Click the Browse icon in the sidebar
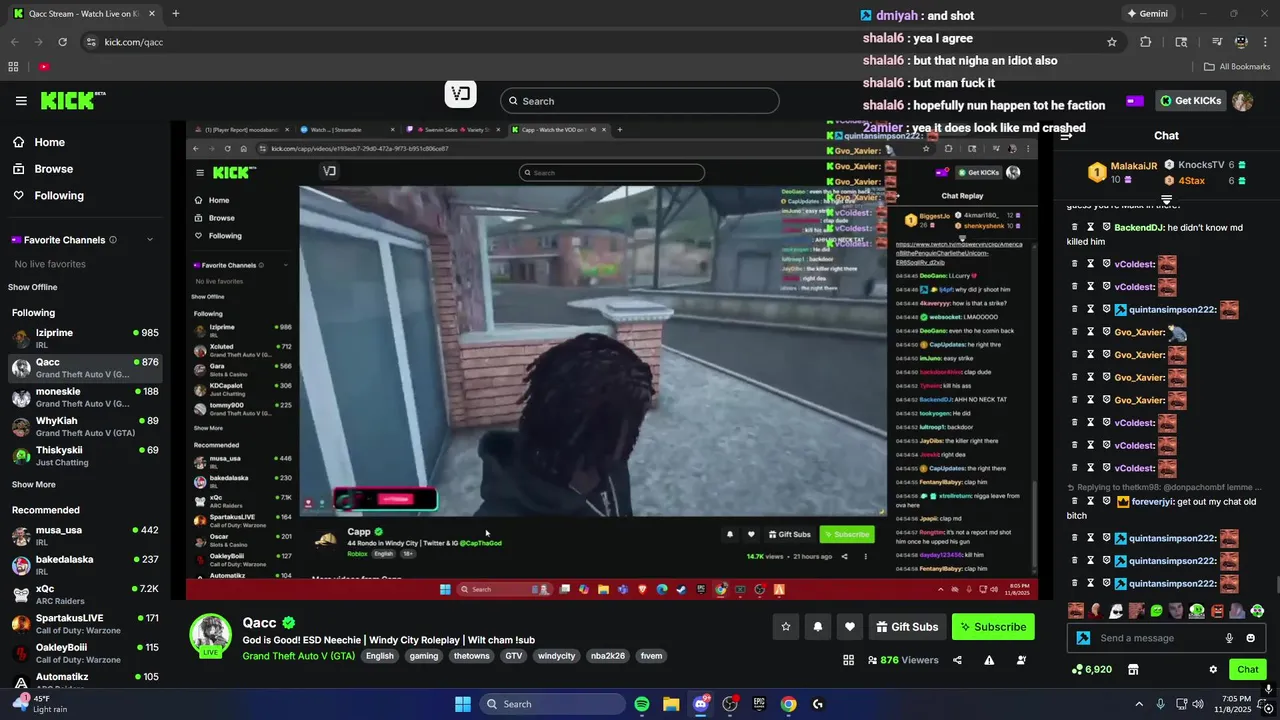This screenshot has height=720, width=1280. coord(19,169)
